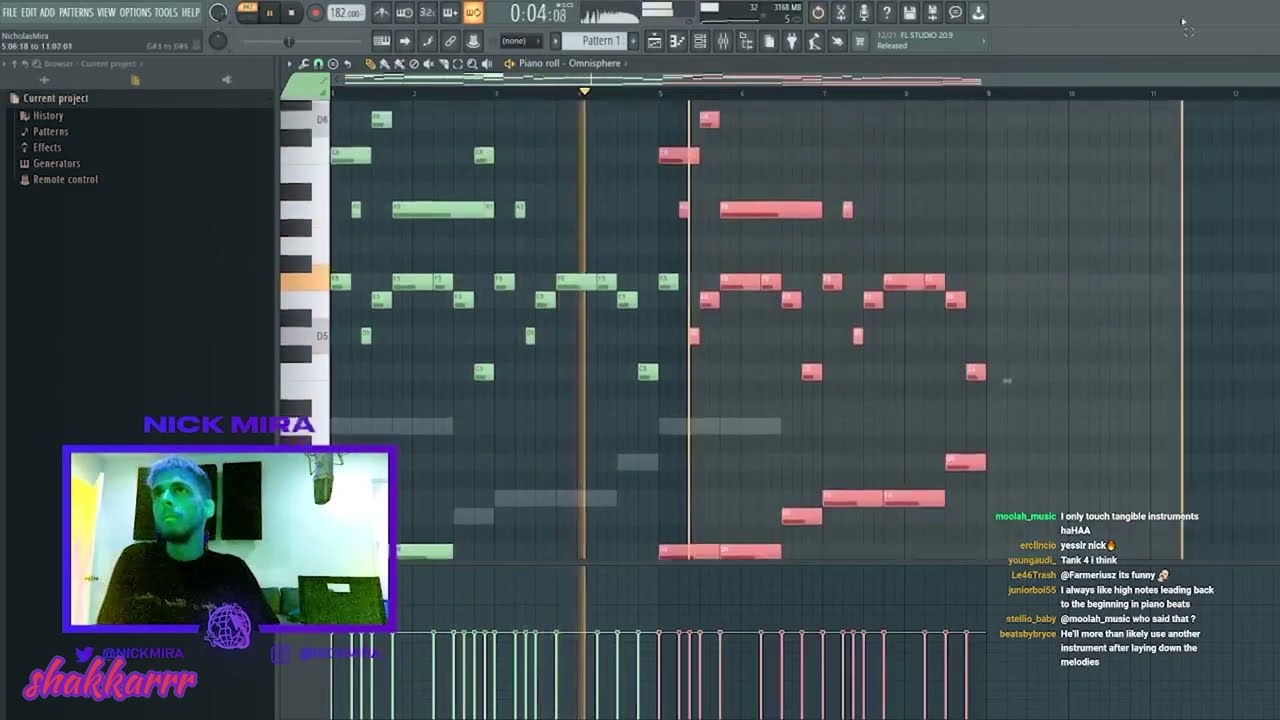Open the FILE menu
The width and height of the screenshot is (1280, 720).
10,12
